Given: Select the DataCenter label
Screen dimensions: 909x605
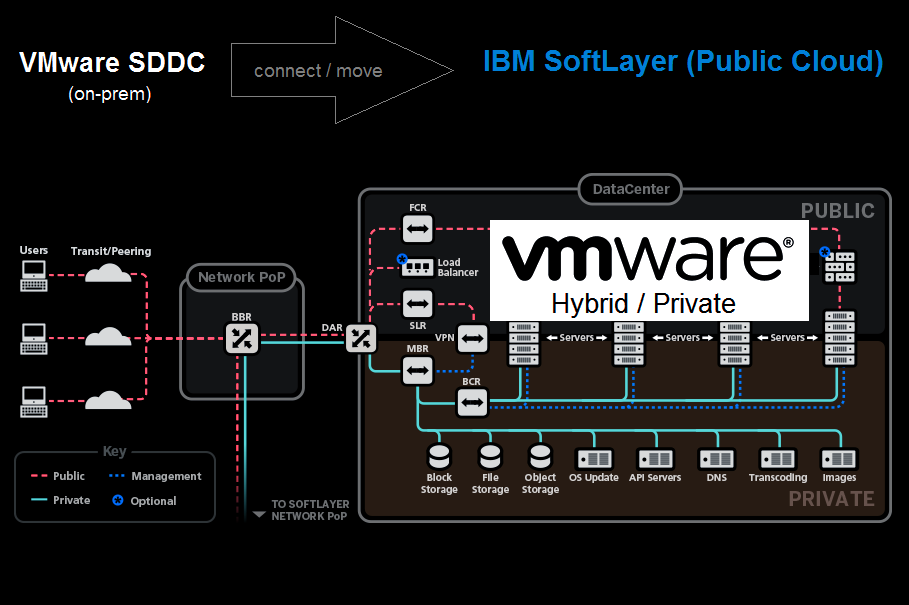Looking at the screenshot, I should [631, 189].
